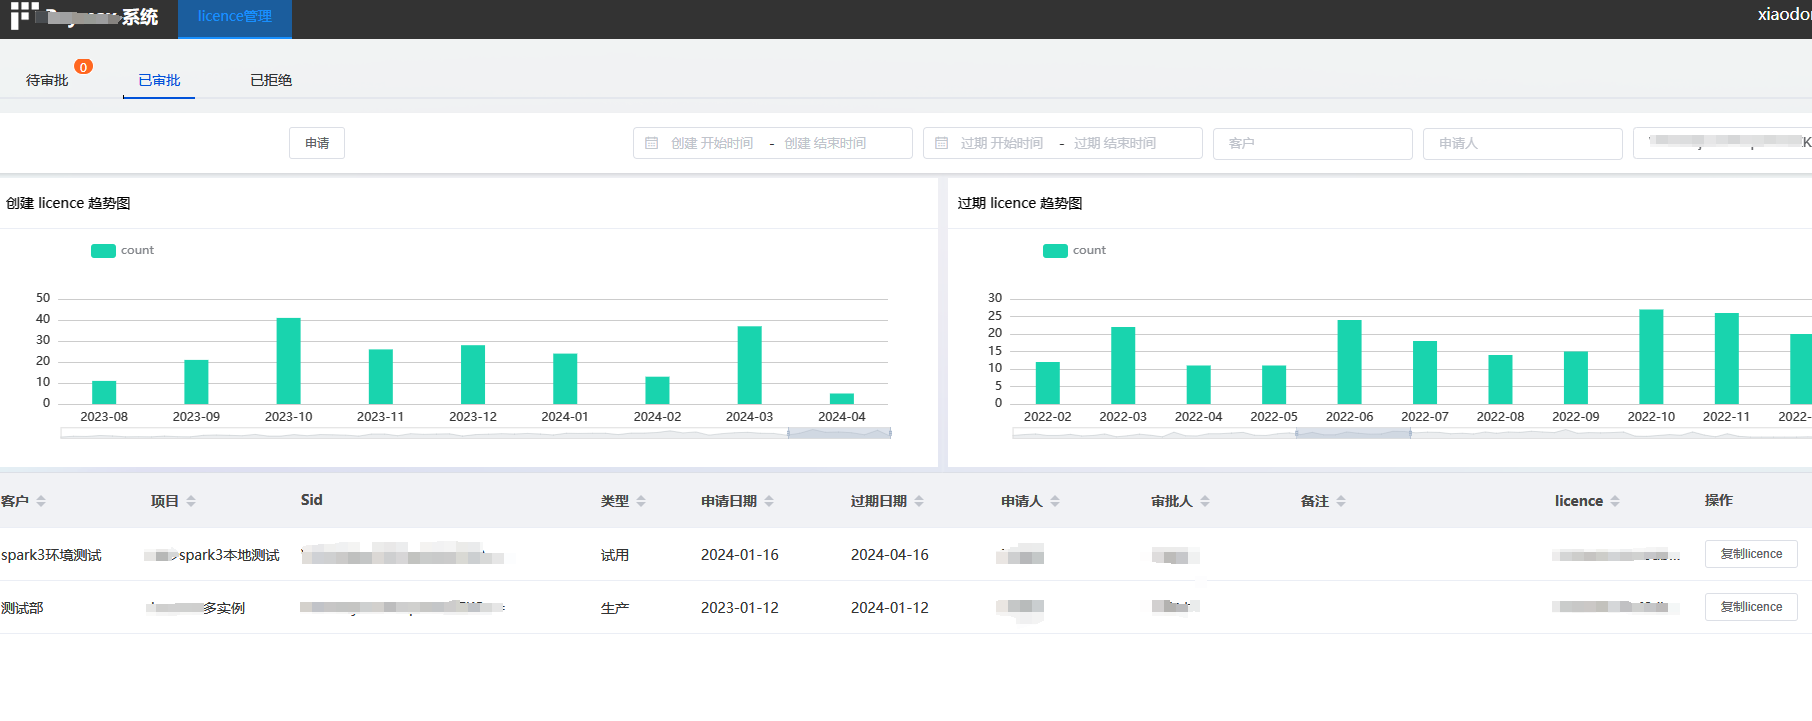Toggle count legend in 创建 licence chart

(122, 250)
